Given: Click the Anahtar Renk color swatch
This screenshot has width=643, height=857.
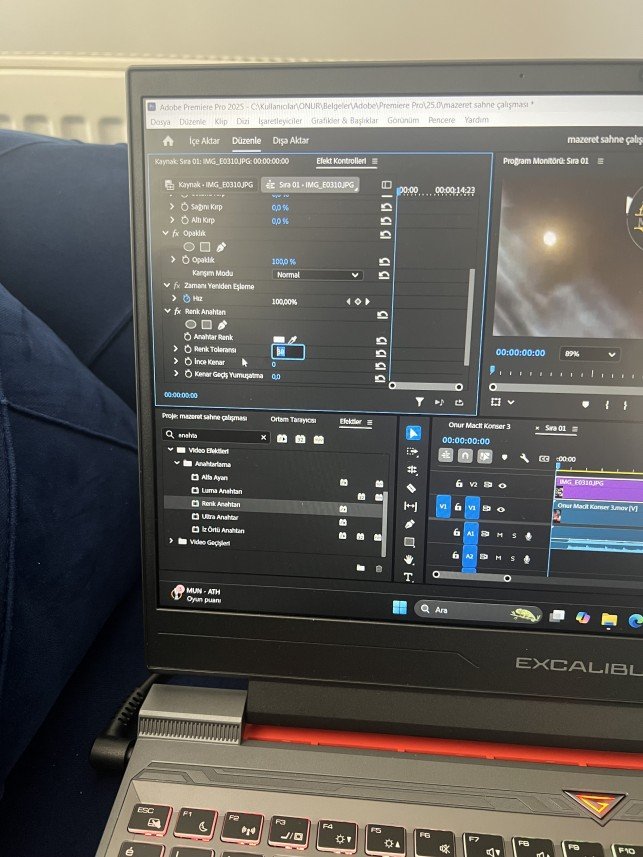Looking at the screenshot, I should 278,340.
